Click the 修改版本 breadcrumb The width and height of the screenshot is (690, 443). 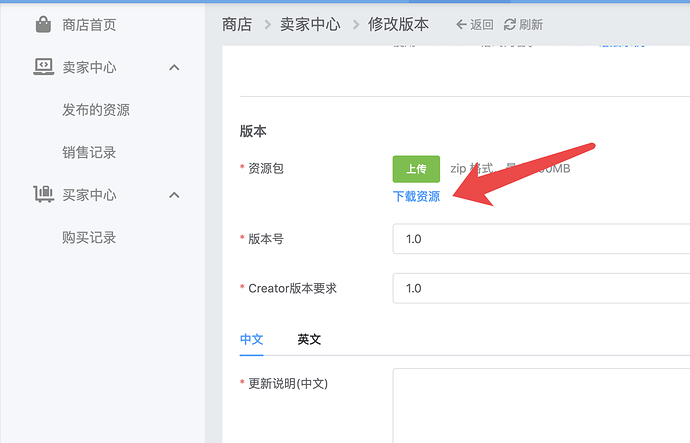398,24
